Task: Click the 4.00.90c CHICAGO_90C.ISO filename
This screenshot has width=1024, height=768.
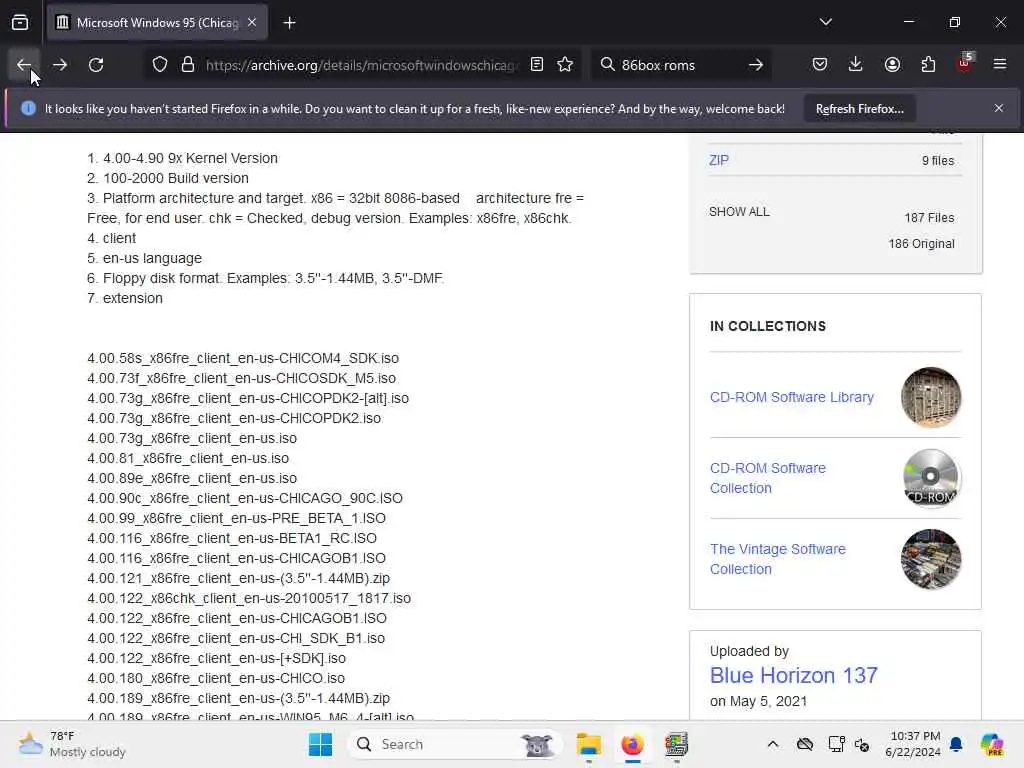Action: [x=245, y=498]
